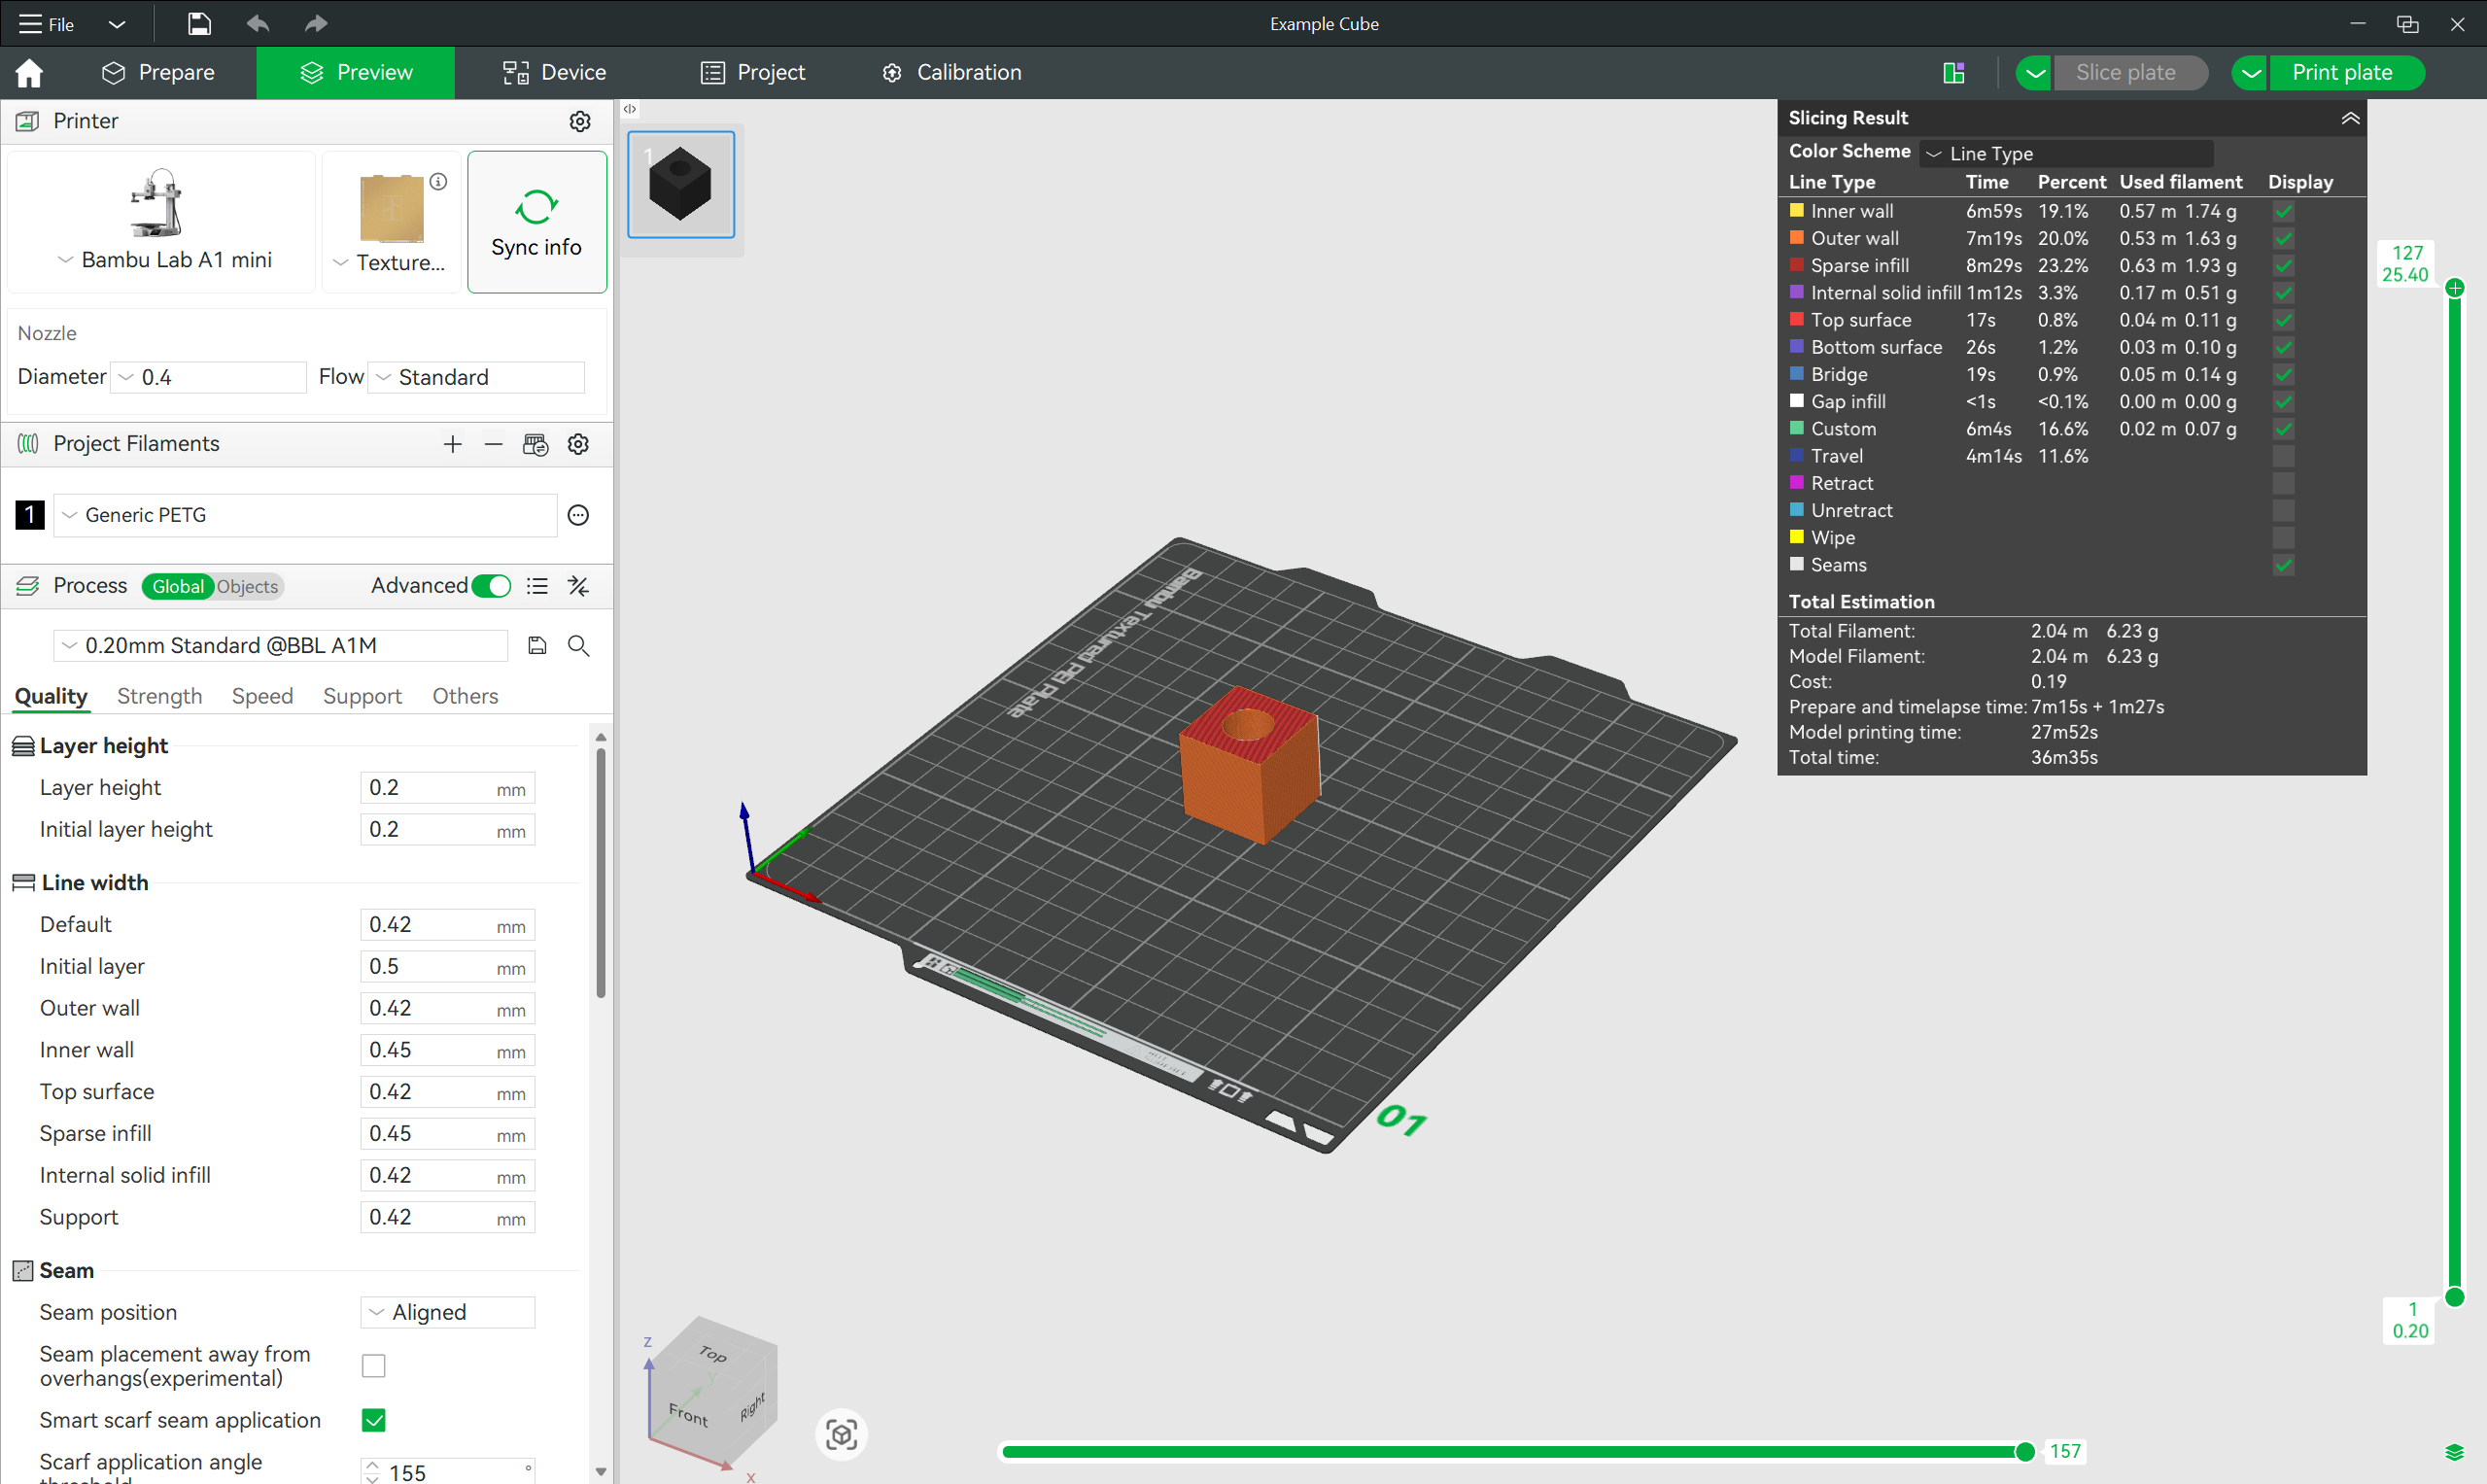Click the reset camera view icon

point(841,1434)
